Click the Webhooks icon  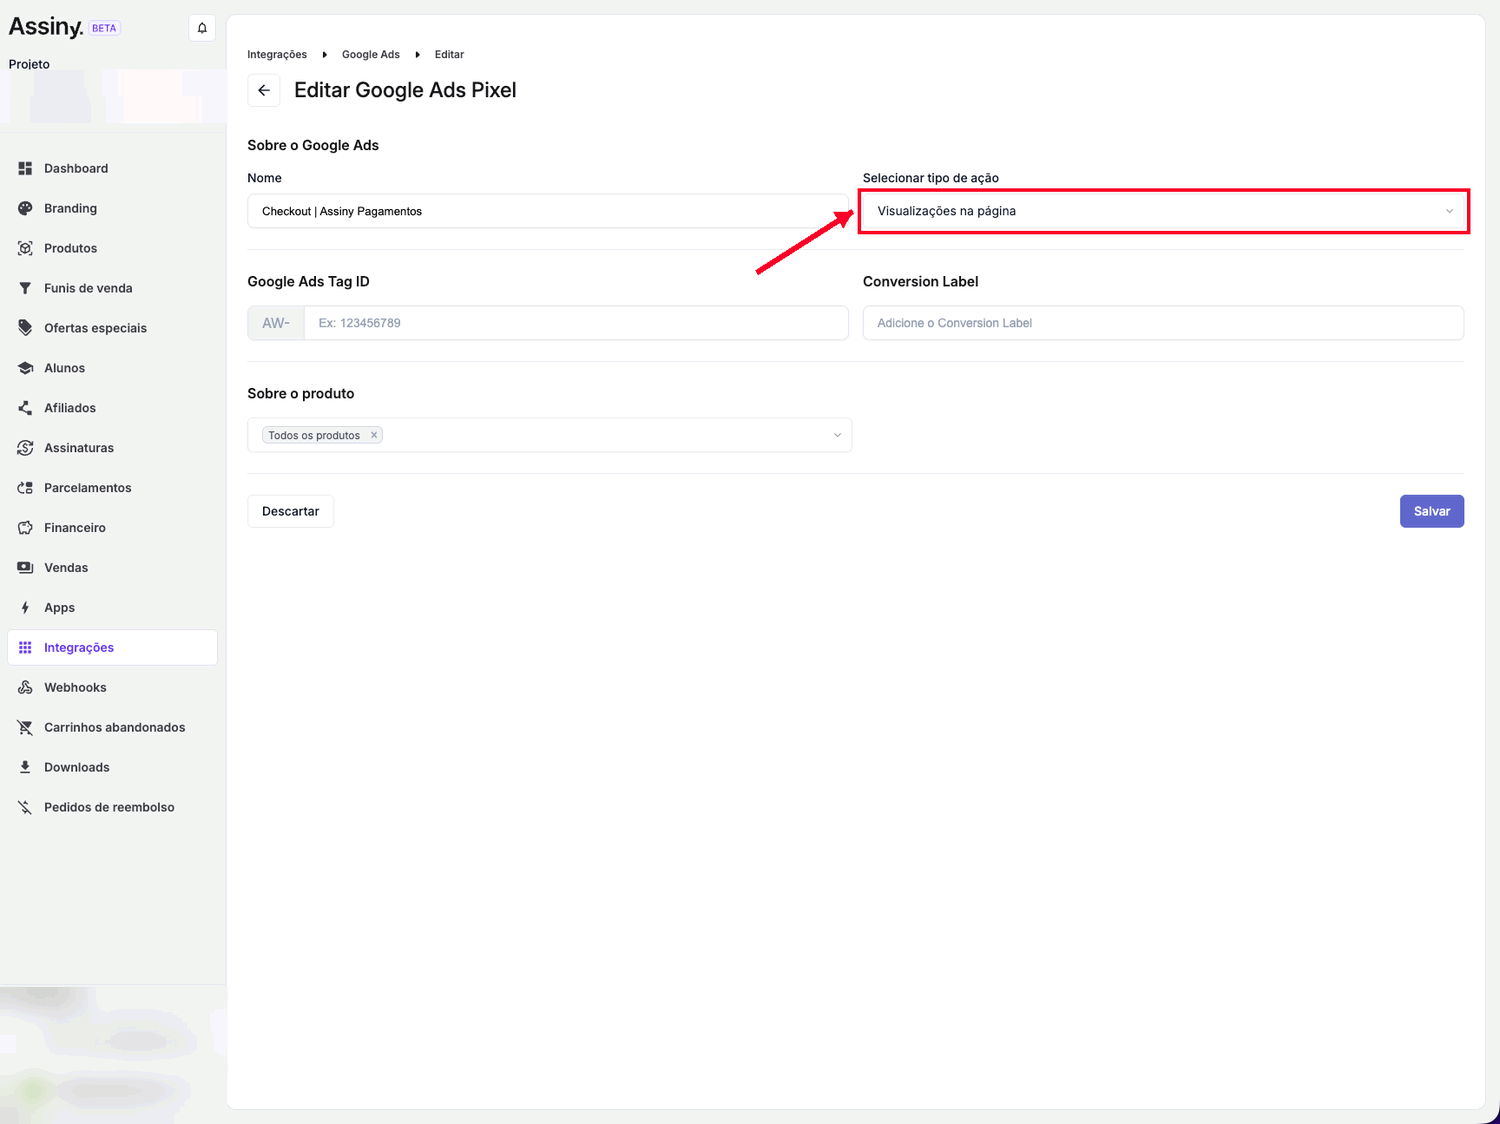(25, 688)
